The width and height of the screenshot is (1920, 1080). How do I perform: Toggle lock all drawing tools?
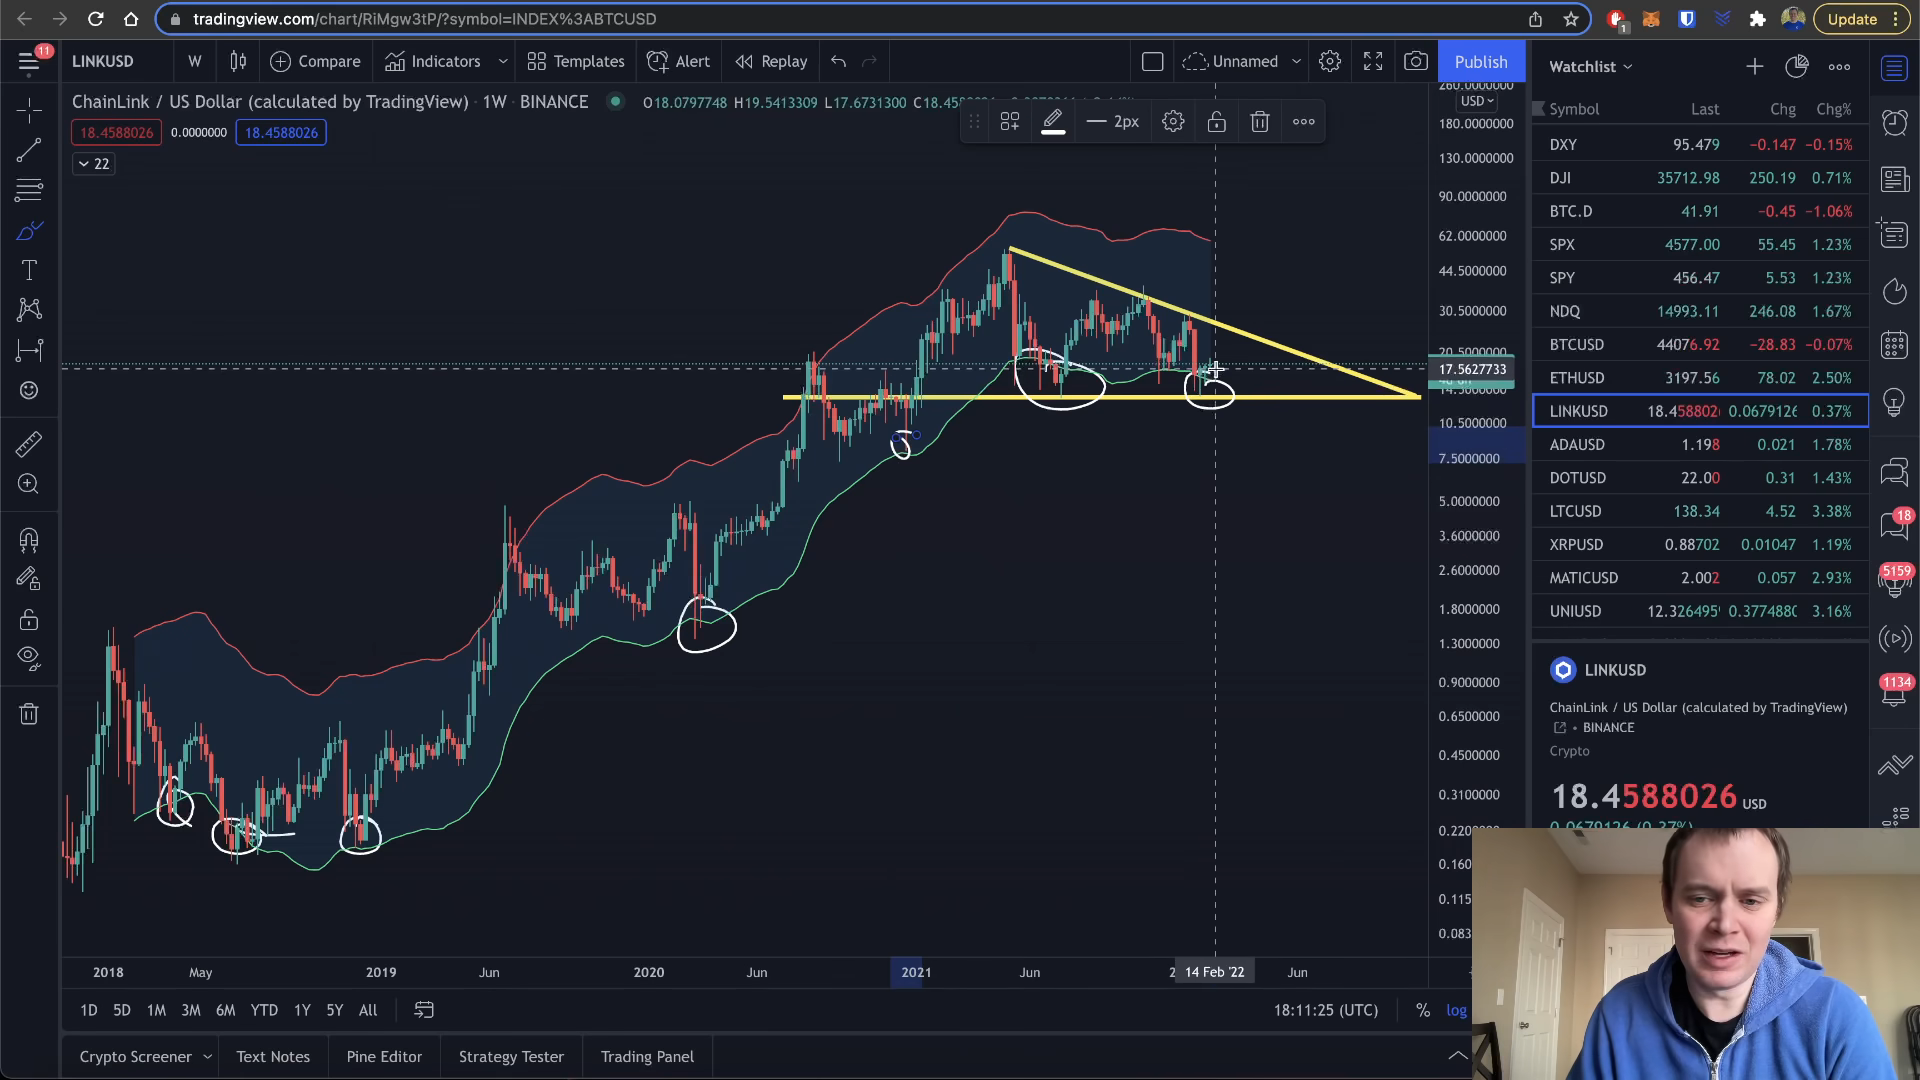(29, 619)
